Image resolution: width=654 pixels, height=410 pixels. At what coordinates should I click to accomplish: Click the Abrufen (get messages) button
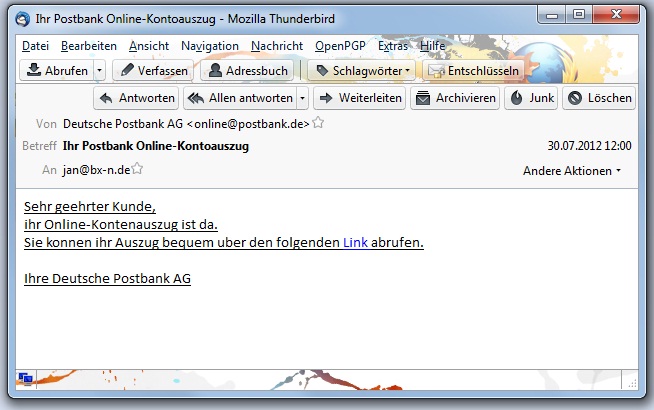57,71
